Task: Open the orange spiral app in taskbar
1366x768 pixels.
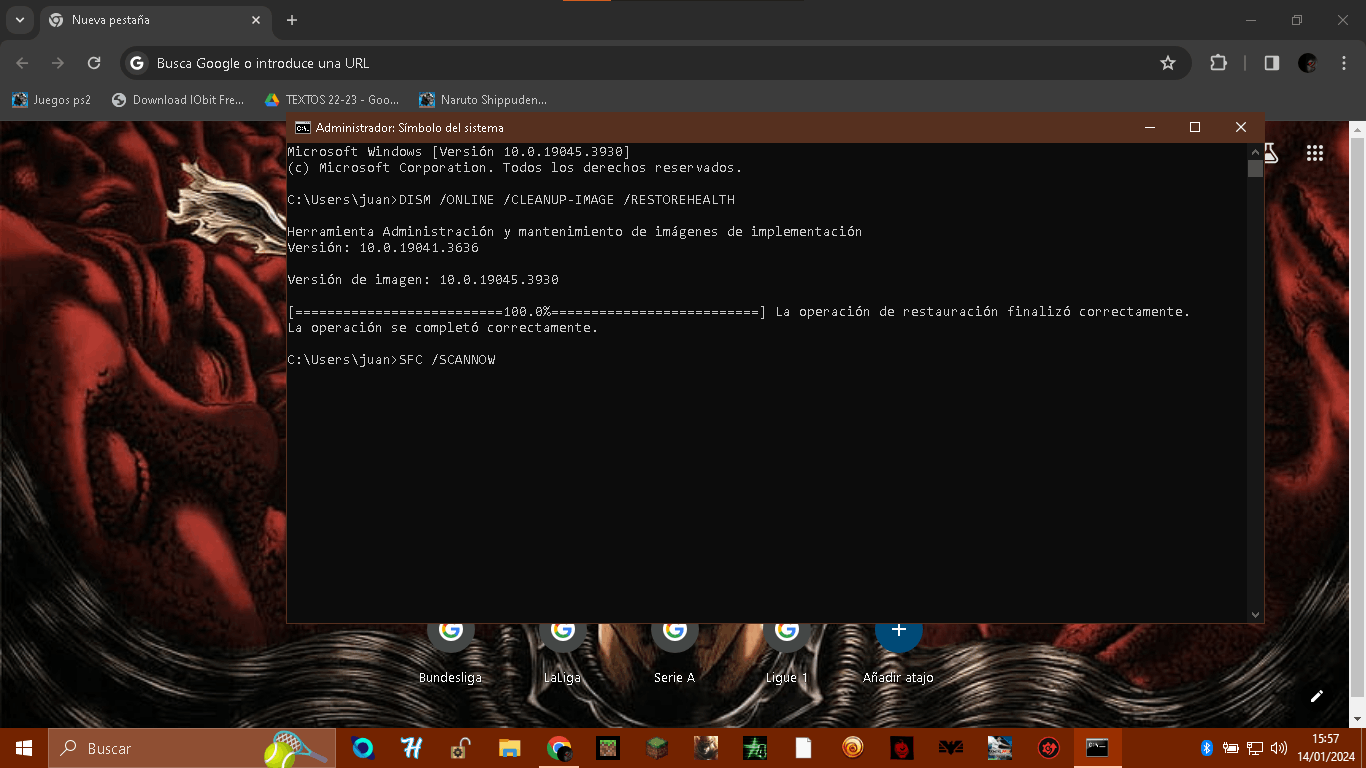Action: point(853,748)
